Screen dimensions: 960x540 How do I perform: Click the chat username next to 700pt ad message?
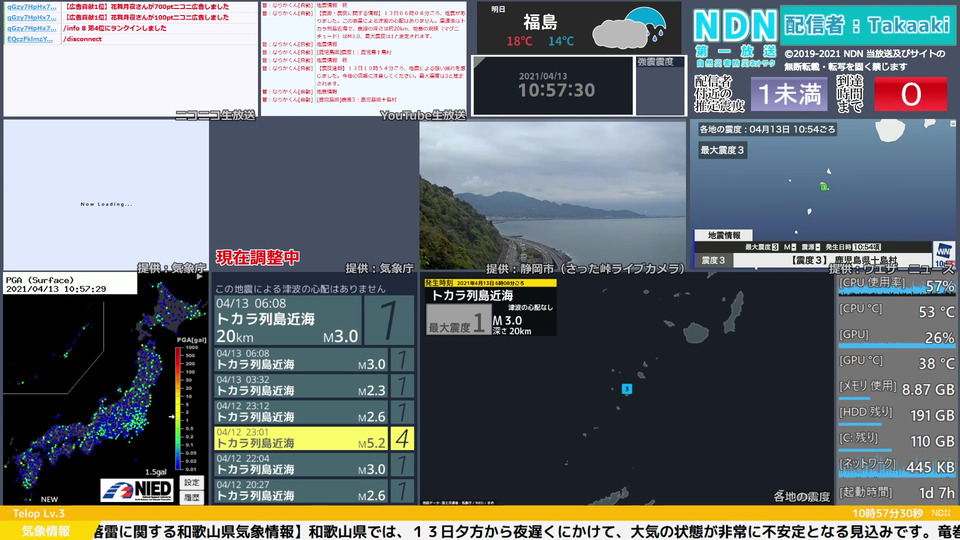tap(31, 7)
